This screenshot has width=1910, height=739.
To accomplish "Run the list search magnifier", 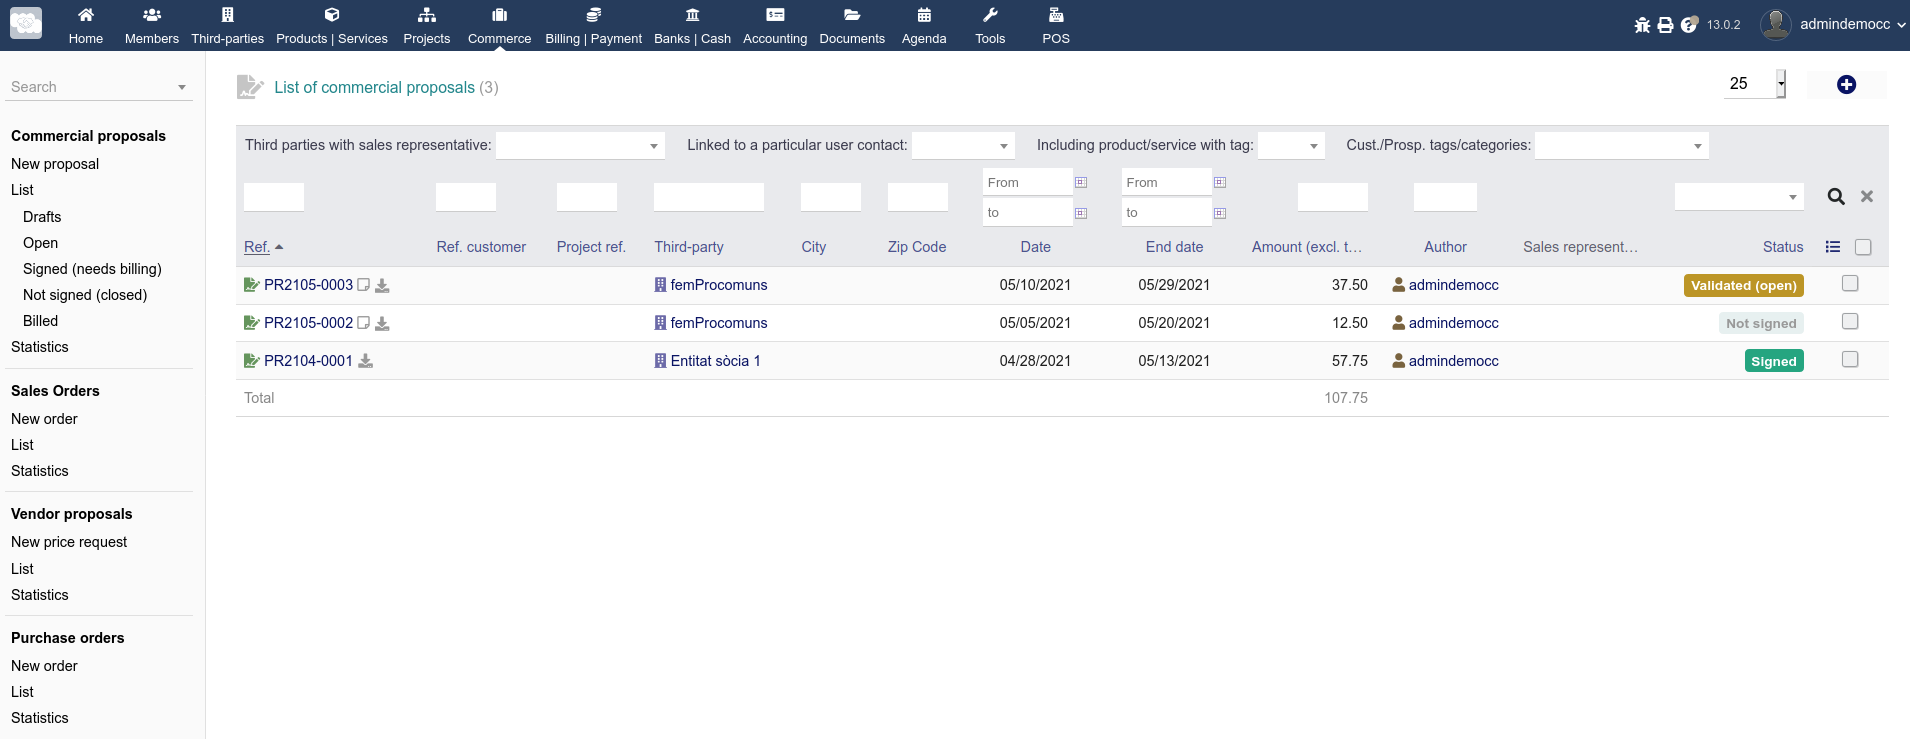I will (x=1836, y=197).
